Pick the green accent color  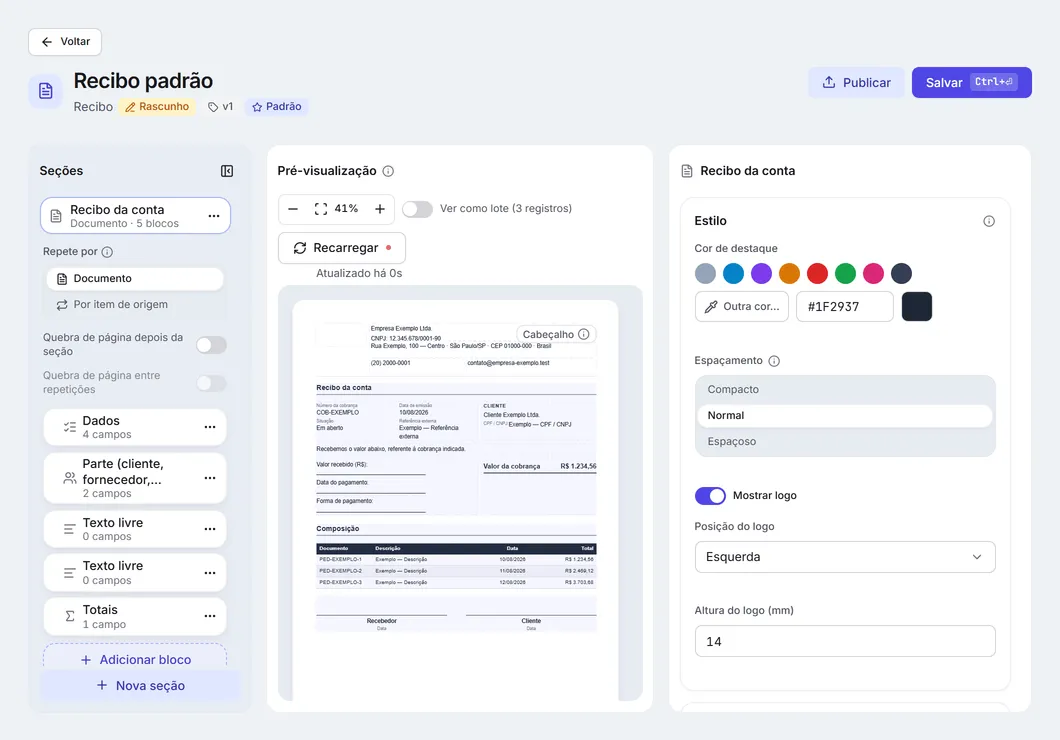[x=845, y=274]
